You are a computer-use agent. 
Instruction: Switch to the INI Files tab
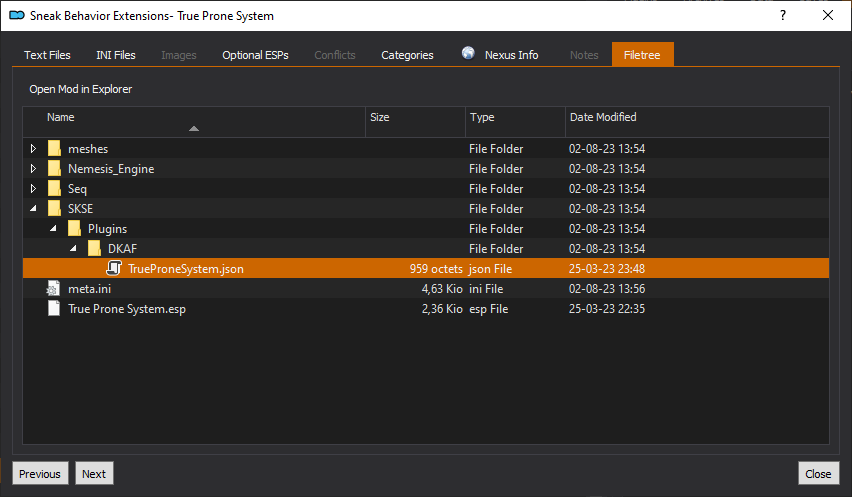pos(116,55)
